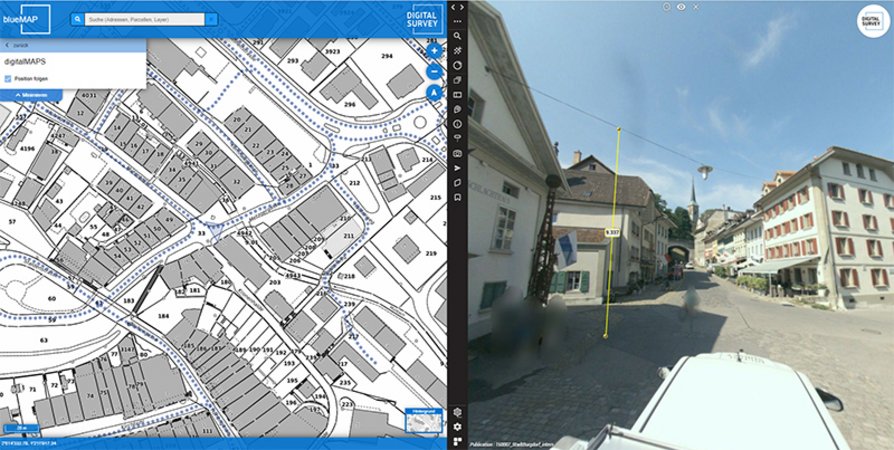
Task: Toggle the Position folgen checkbox
Action: [8, 79]
